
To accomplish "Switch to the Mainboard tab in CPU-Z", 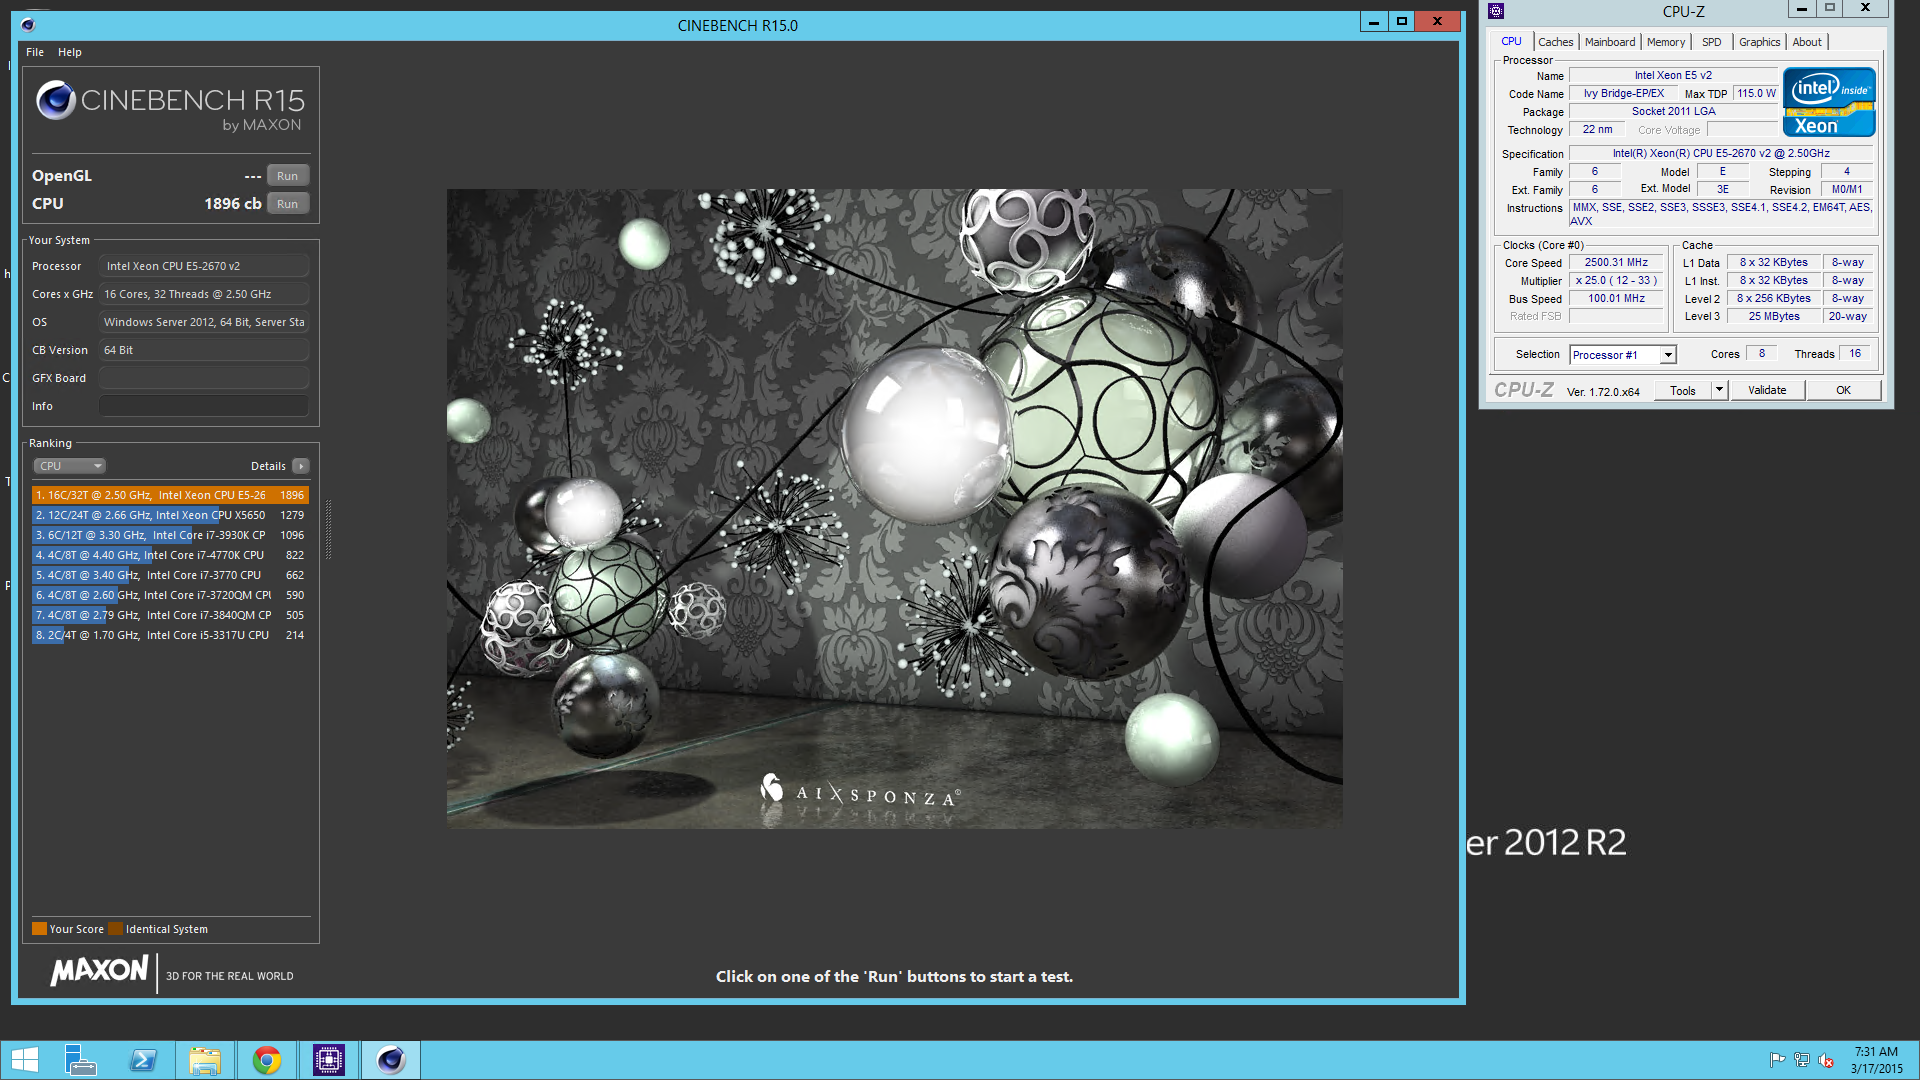I will pyautogui.click(x=1610, y=42).
